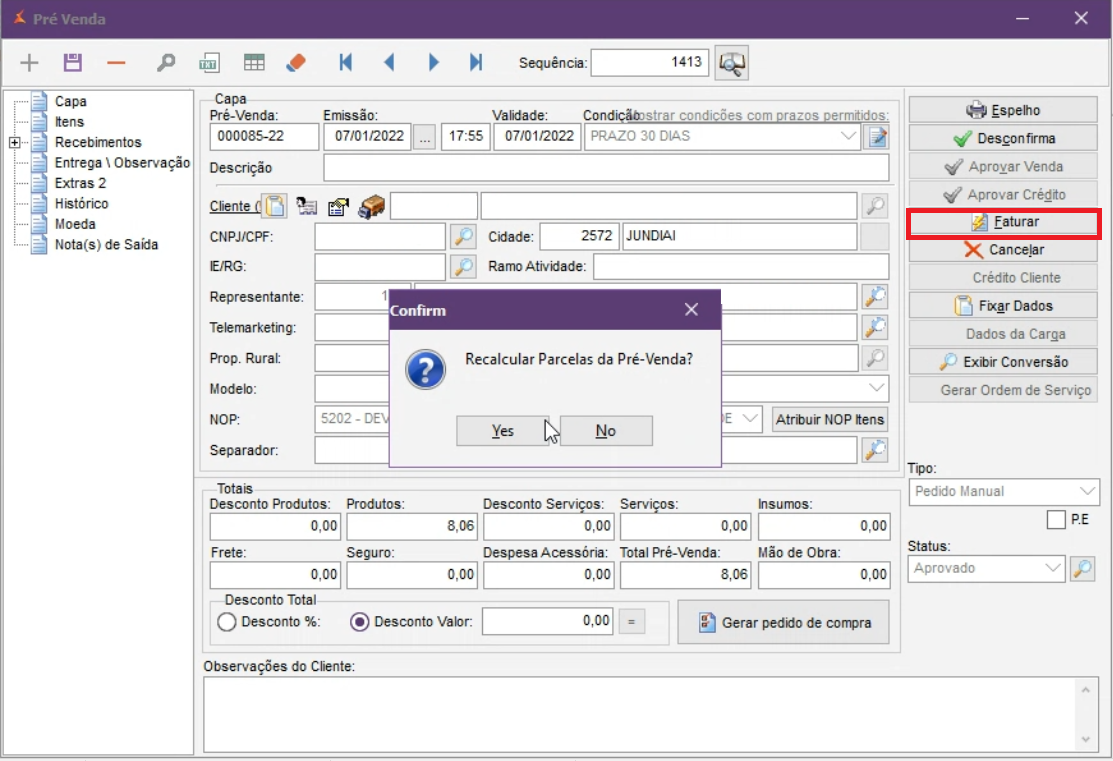Click the eraser clear icon in toolbar
This screenshot has width=1113, height=761.
click(296, 63)
